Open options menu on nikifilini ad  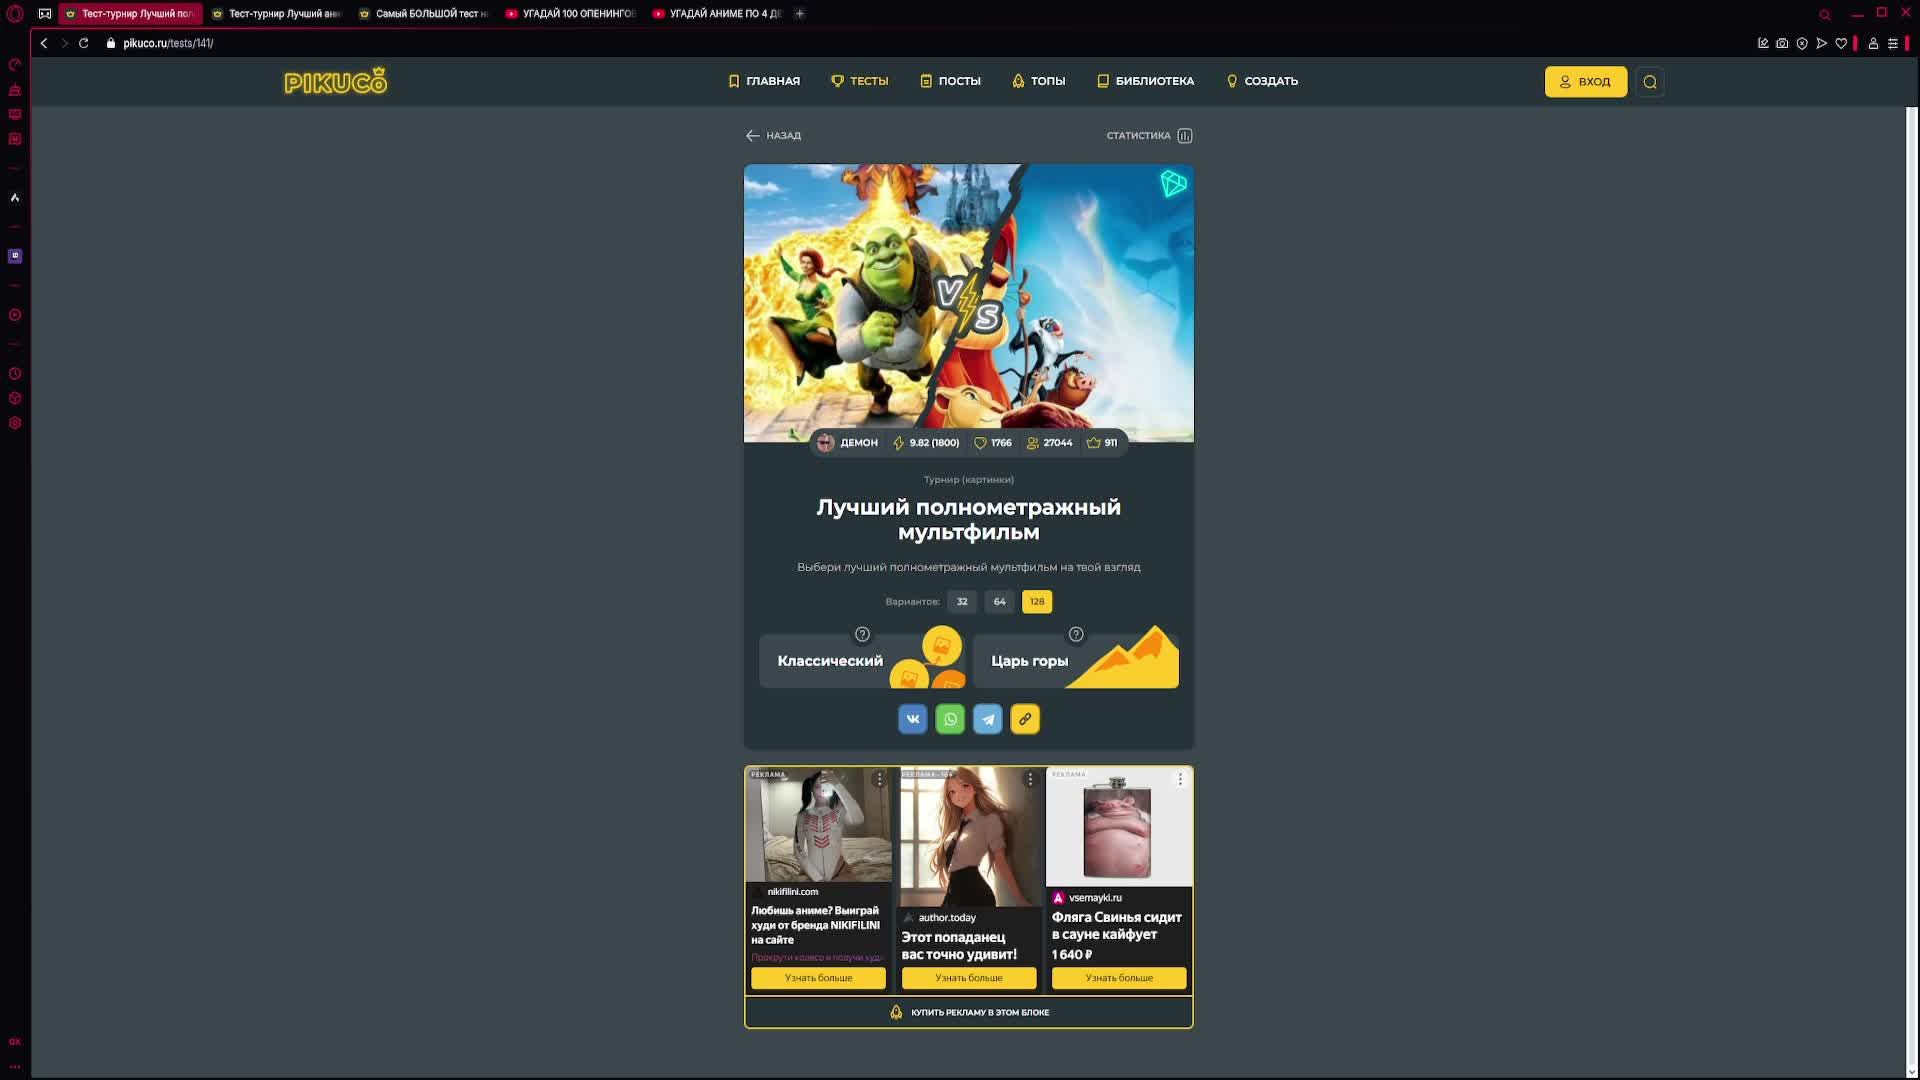pos(879,779)
